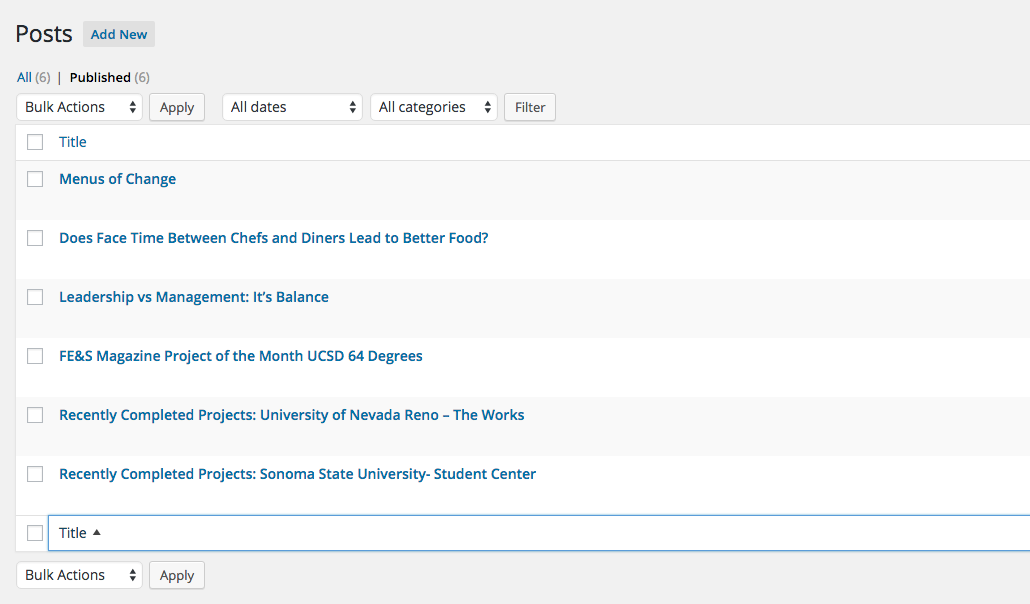Toggle the footer select-all checkbox
The image size is (1030, 604).
point(35,533)
